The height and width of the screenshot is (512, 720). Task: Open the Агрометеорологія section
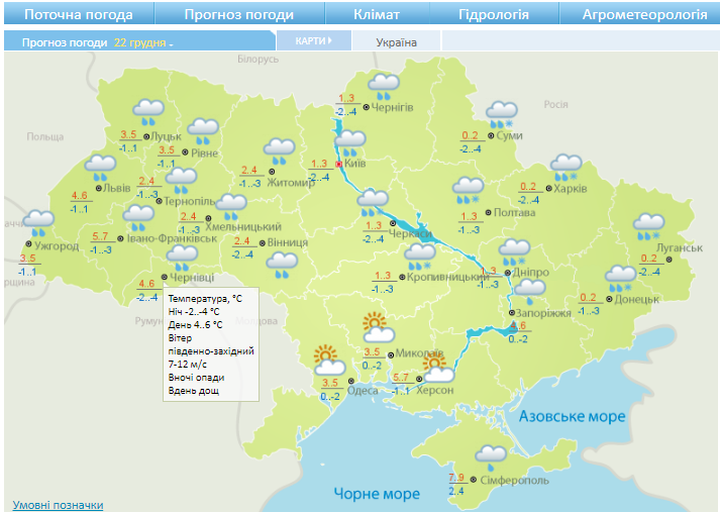pyautogui.click(x=644, y=14)
